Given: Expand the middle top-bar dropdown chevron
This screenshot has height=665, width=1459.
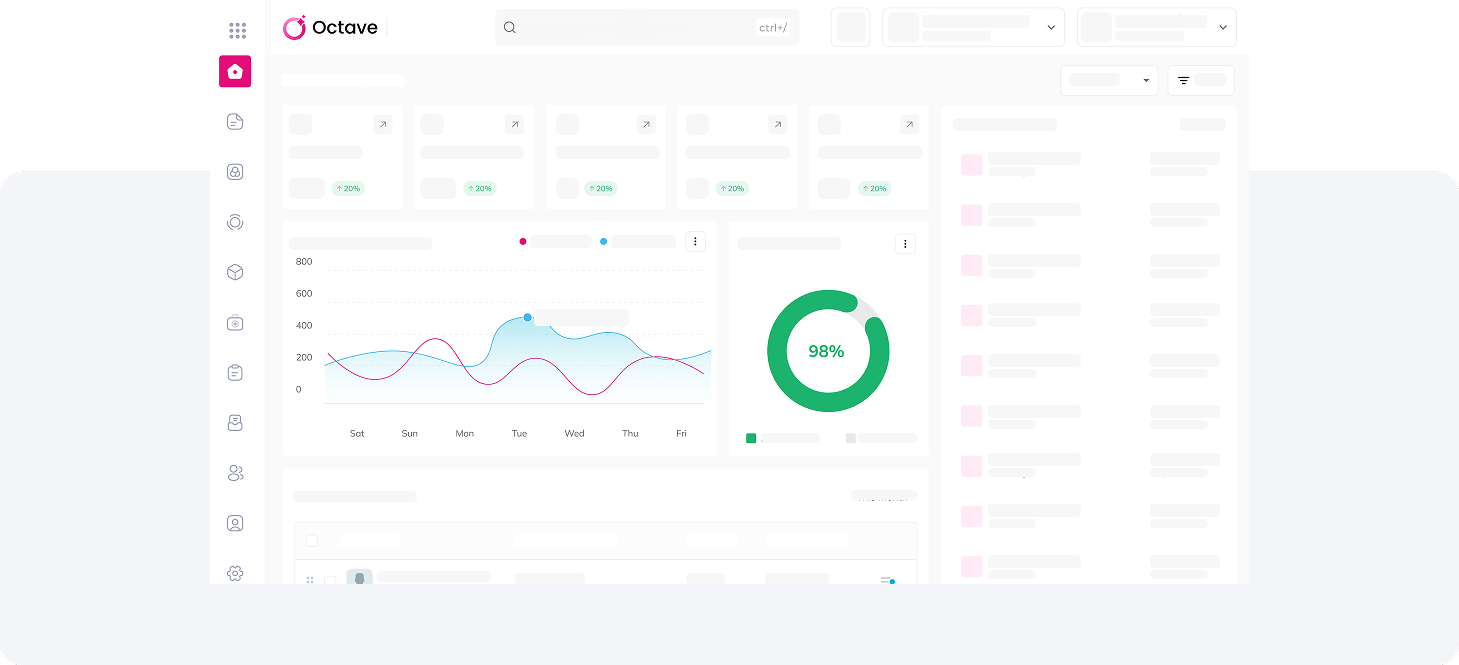Looking at the screenshot, I should point(1051,28).
